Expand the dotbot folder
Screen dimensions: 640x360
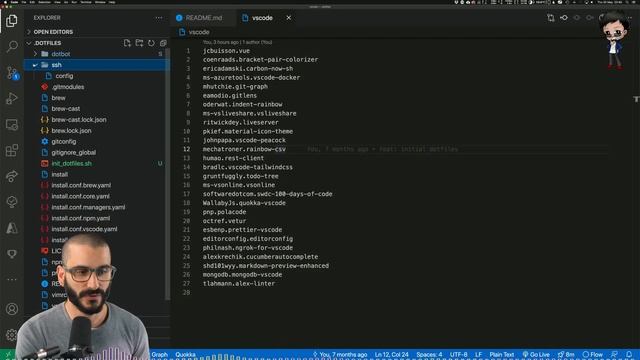[60, 54]
